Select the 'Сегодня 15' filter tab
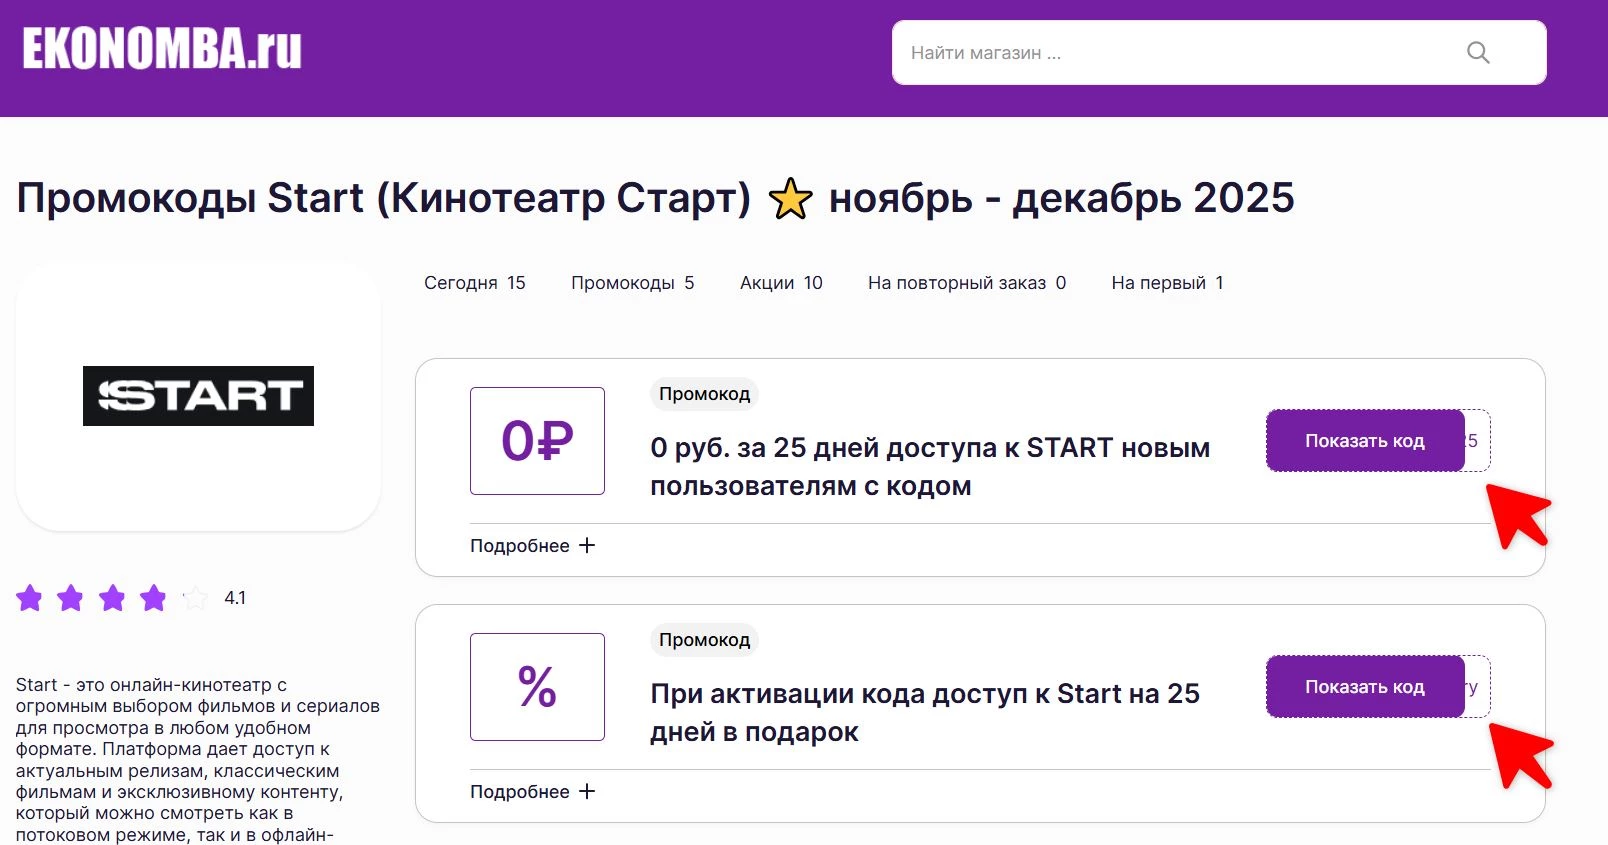1608x845 pixels. point(474,283)
